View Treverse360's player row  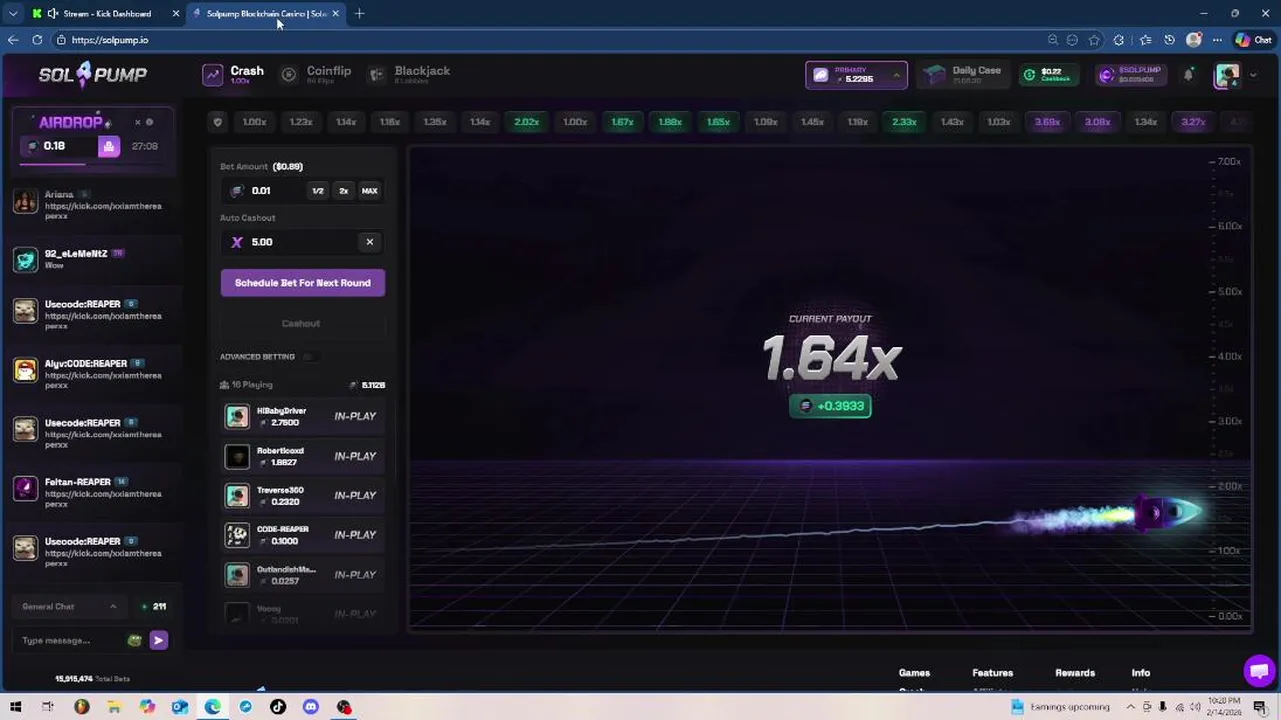pyautogui.click(x=303, y=495)
